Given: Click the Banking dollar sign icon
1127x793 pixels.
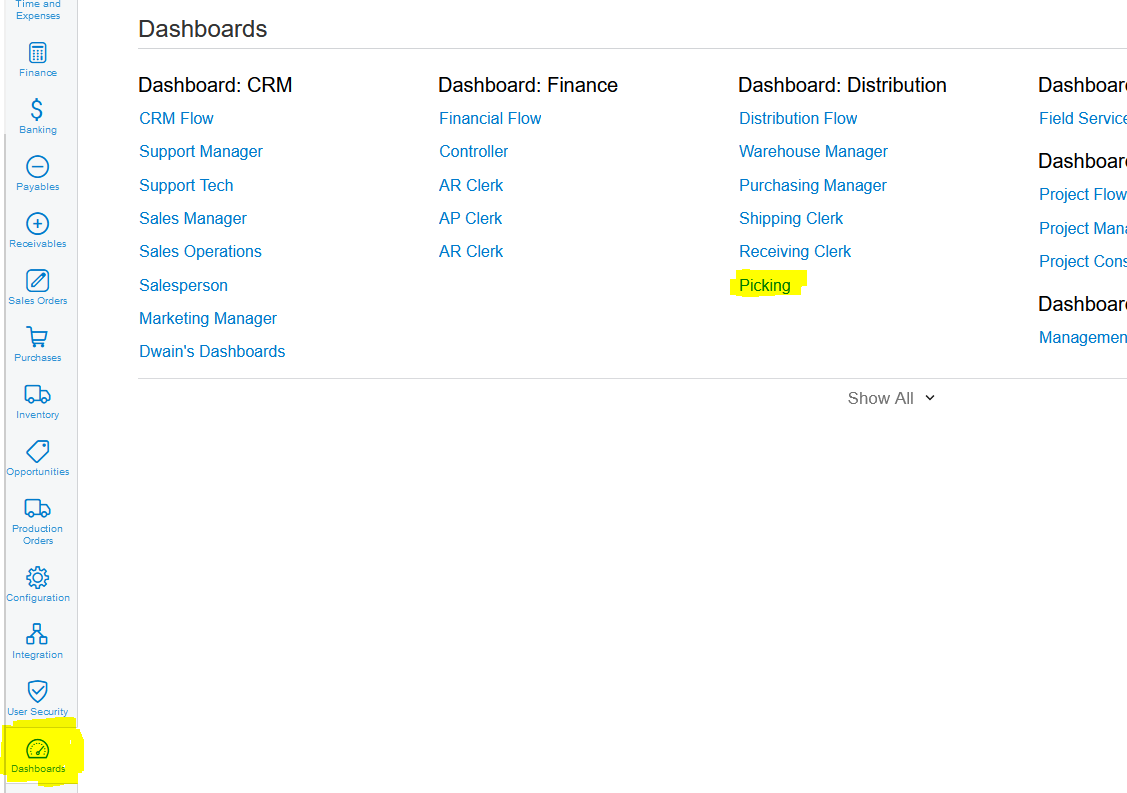Looking at the screenshot, I should pos(38,110).
